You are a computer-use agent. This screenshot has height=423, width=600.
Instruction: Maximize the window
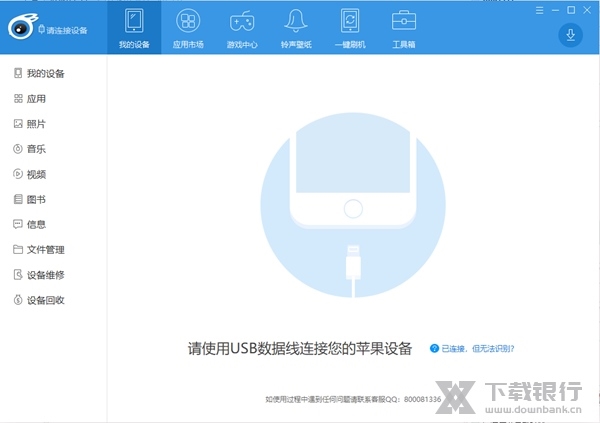(x=571, y=10)
